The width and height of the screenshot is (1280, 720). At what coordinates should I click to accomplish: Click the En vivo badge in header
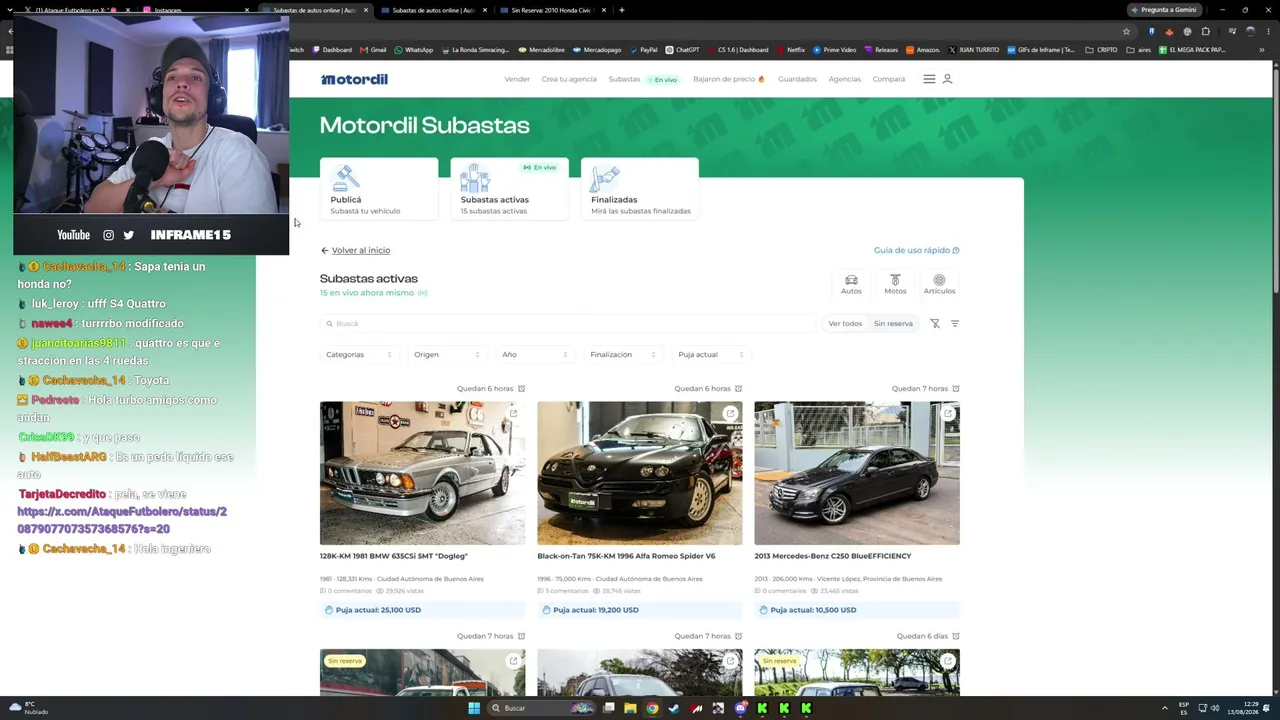tap(662, 79)
